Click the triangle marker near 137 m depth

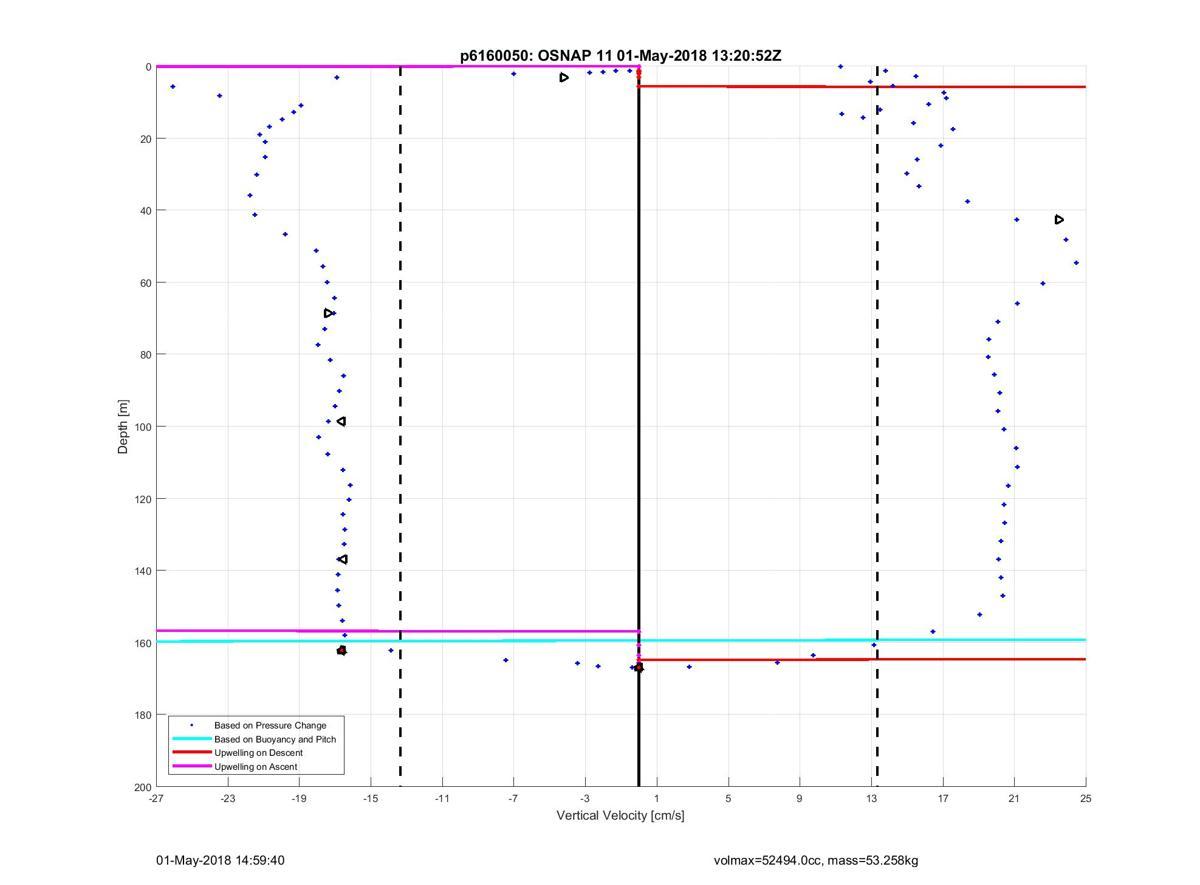[x=342, y=559]
